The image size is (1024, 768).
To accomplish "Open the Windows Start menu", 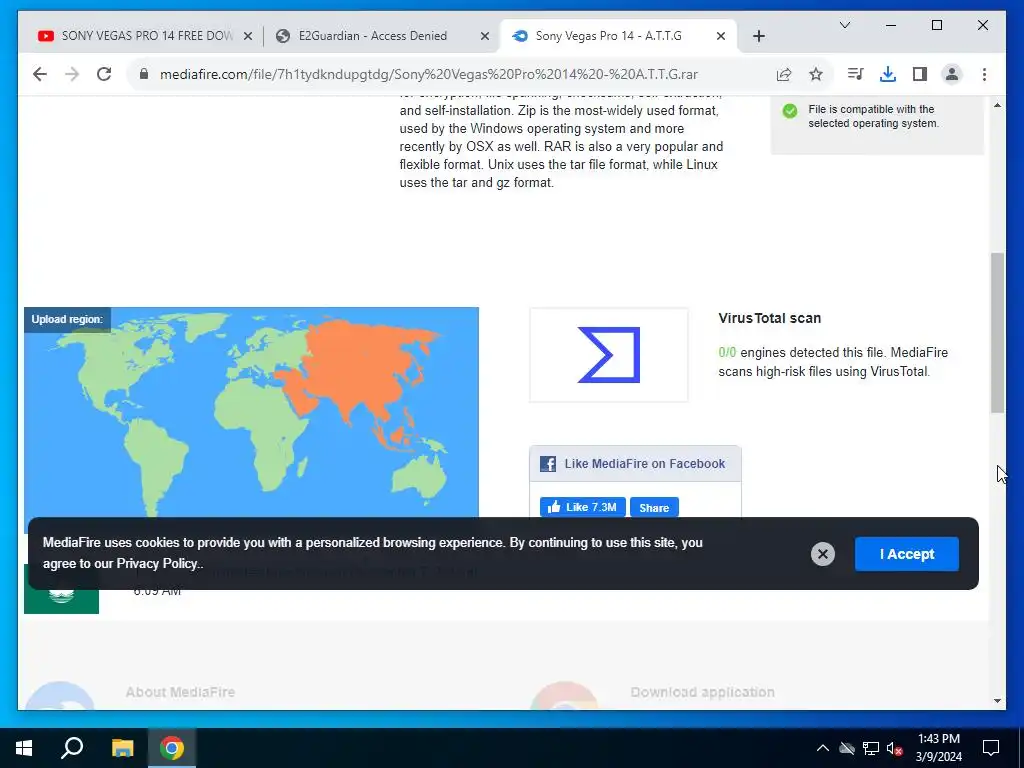I will pos(24,748).
